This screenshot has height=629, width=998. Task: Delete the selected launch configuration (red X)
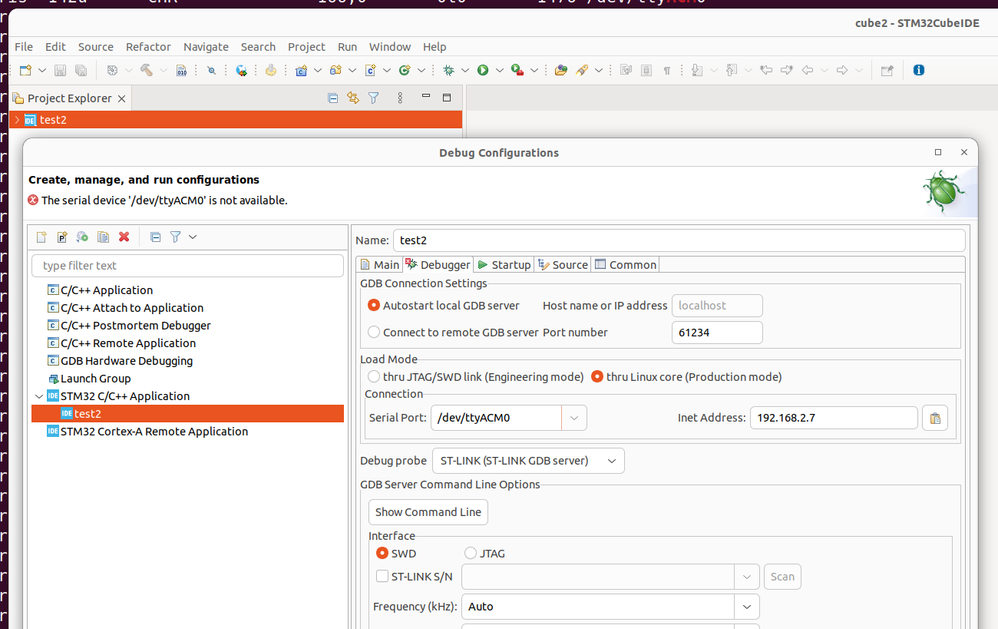pos(124,237)
